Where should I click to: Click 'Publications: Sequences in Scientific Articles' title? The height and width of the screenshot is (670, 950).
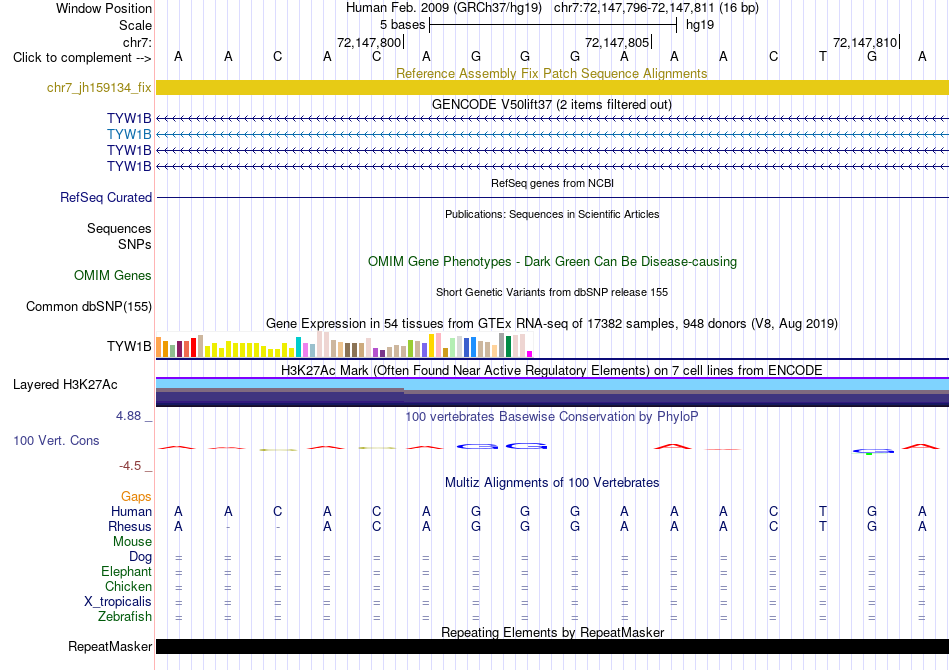pos(552,214)
